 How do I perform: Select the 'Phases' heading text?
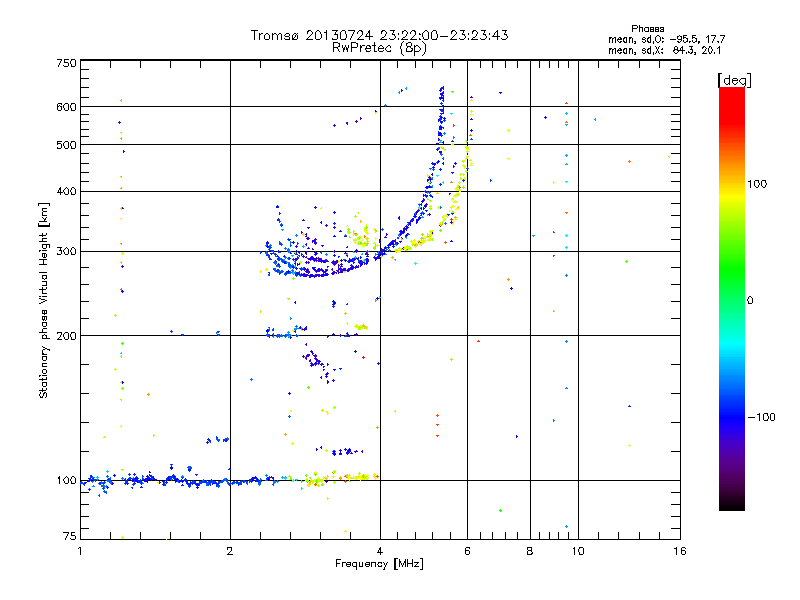pyautogui.click(x=647, y=29)
